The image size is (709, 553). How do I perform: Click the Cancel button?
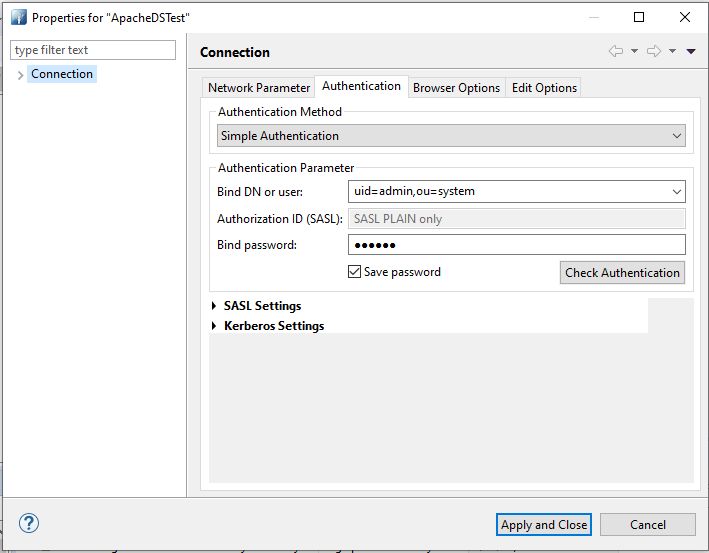click(648, 525)
